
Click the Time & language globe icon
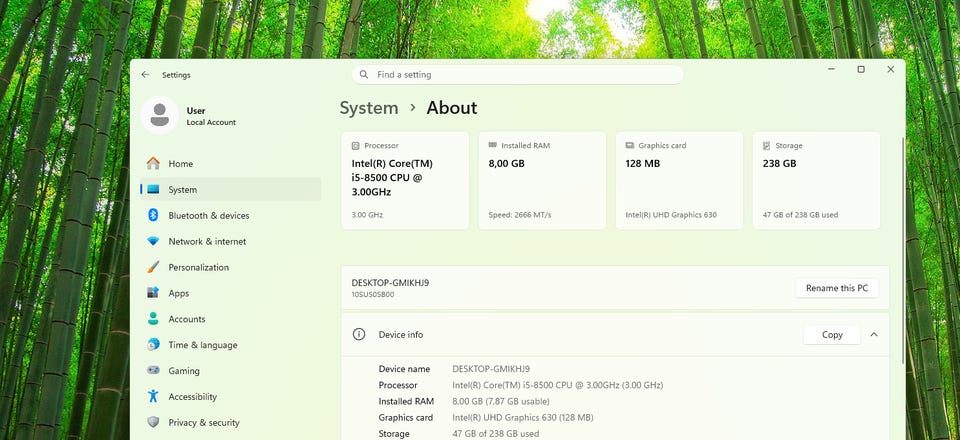tap(153, 345)
